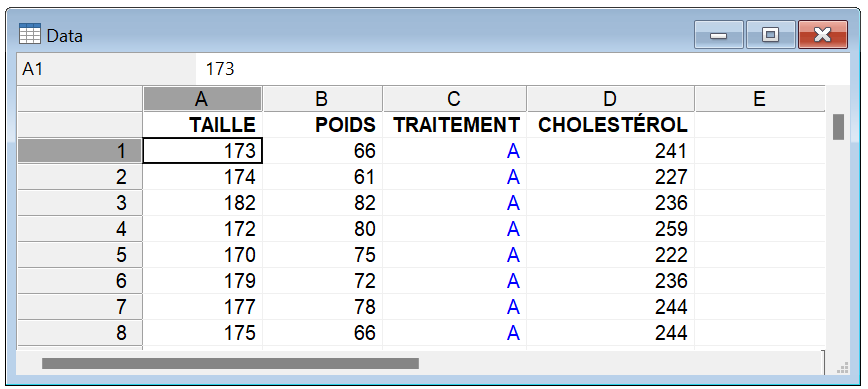Click the POIDS cell in row 8
Viewport: 868px width, 389px height.
click(322, 333)
